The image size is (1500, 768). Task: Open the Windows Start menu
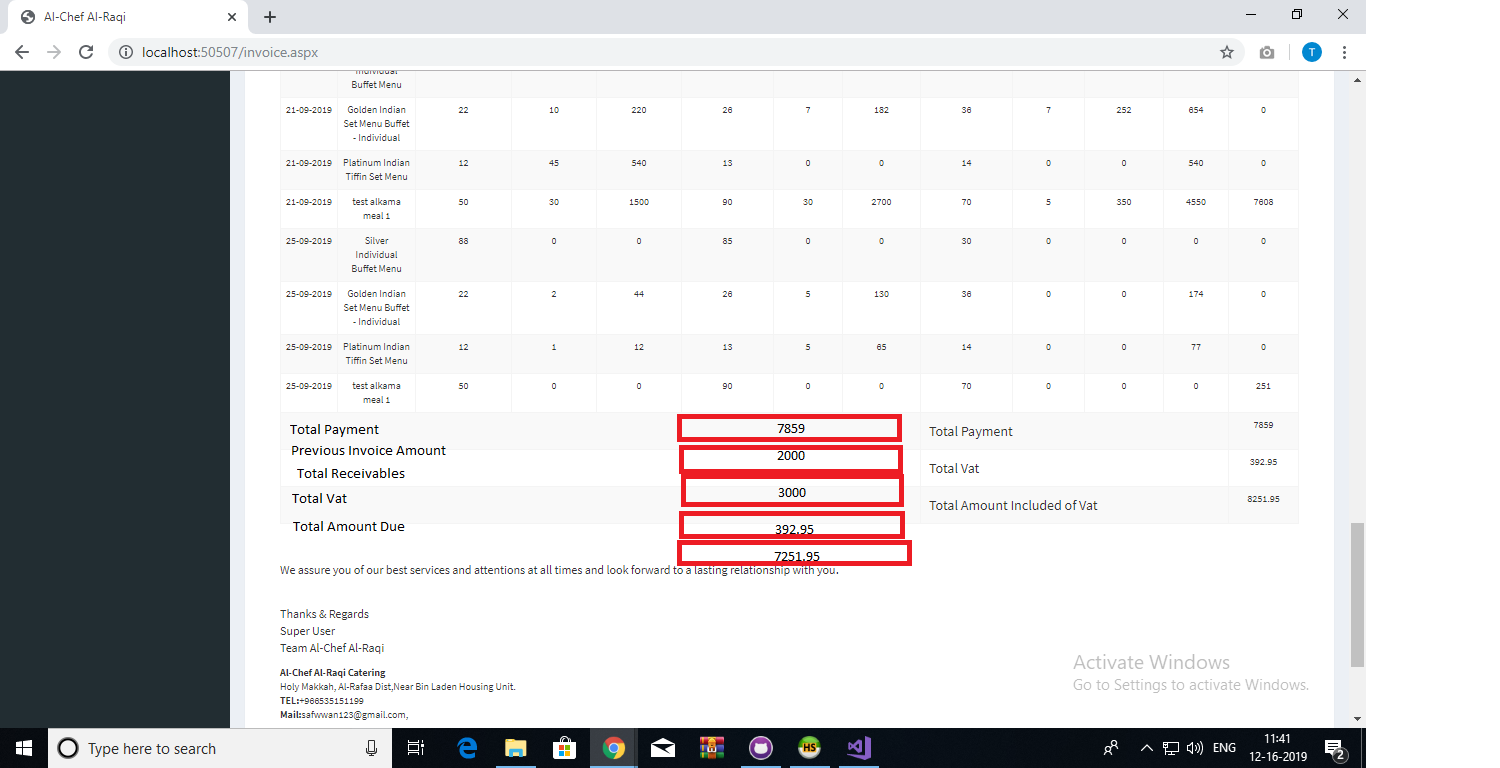tap(23, 748)
